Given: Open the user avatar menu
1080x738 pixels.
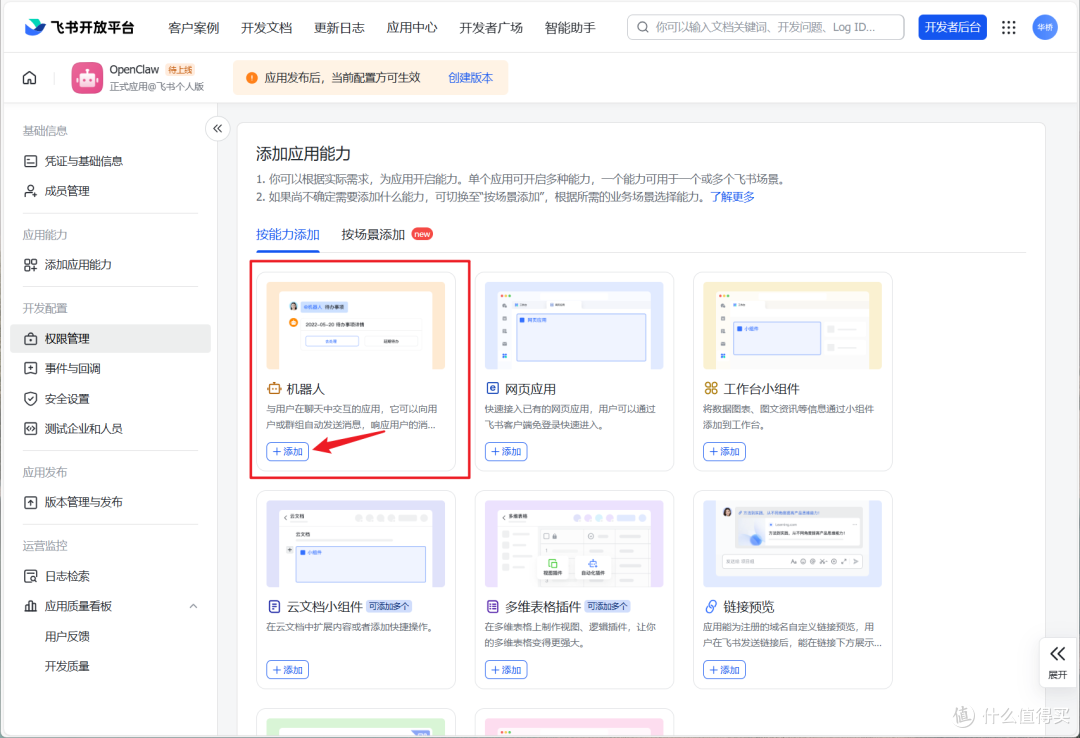Looking at the screenshot, I should click(1045, 28).
